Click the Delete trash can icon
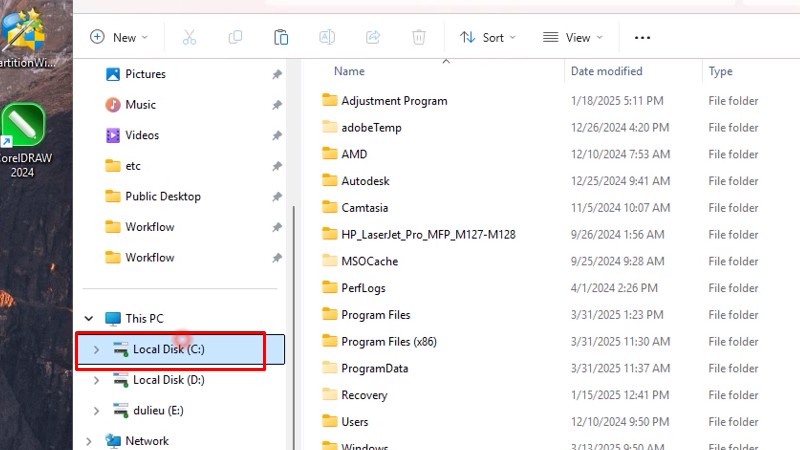The width and height of the screenshot is (800, 450). 419,37
